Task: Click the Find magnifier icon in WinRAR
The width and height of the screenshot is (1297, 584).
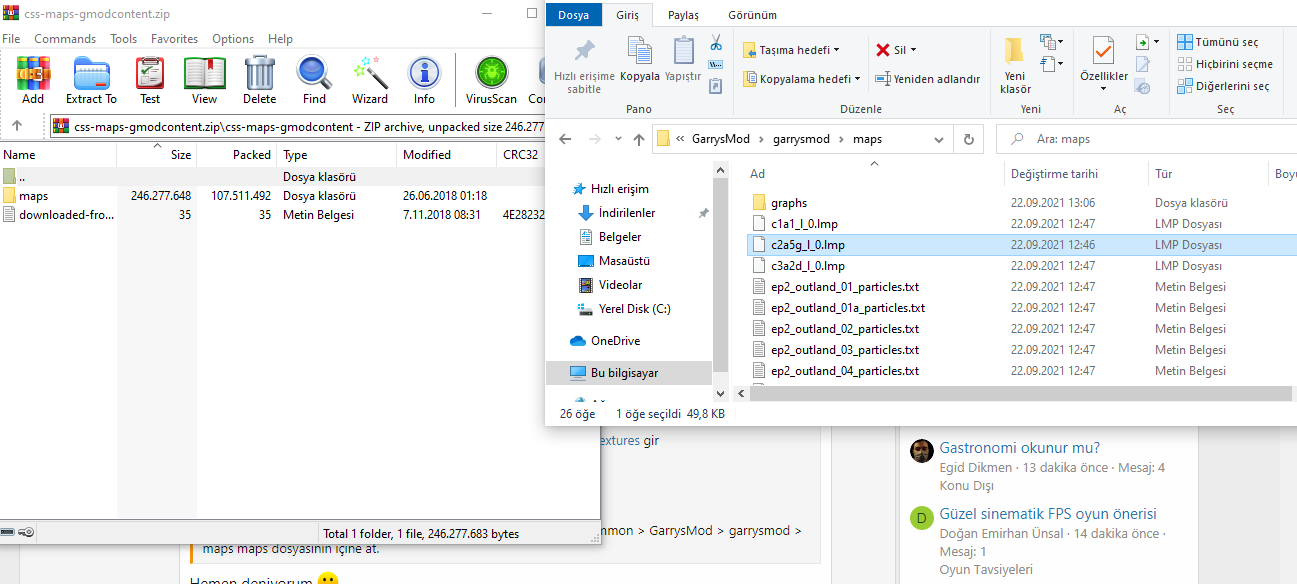Action: (x=314, y=80)
